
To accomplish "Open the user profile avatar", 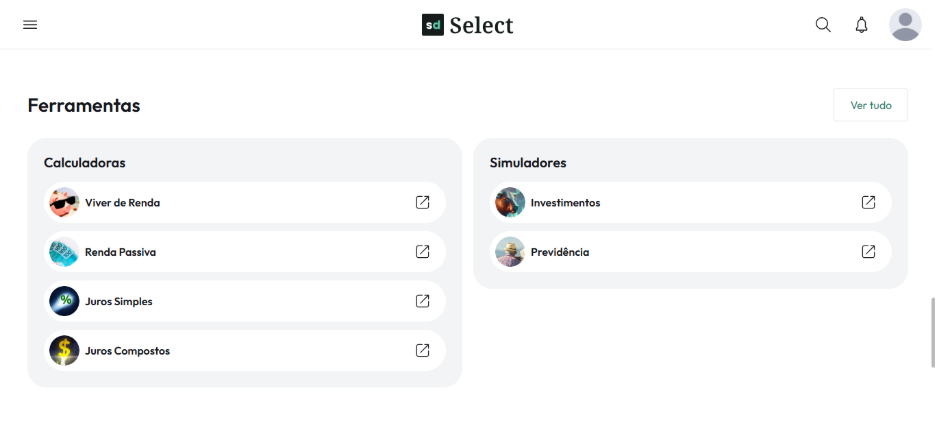I will pos(905,25).
